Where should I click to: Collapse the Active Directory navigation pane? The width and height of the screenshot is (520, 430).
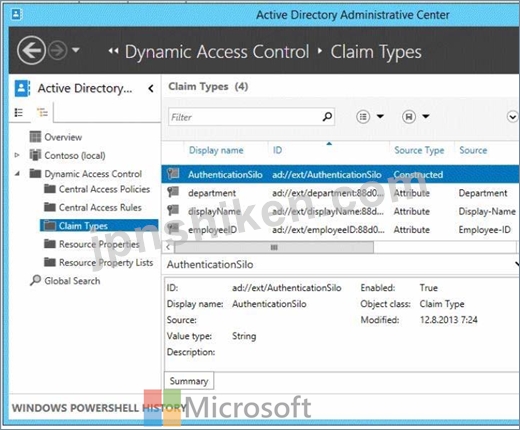point(151,89)
